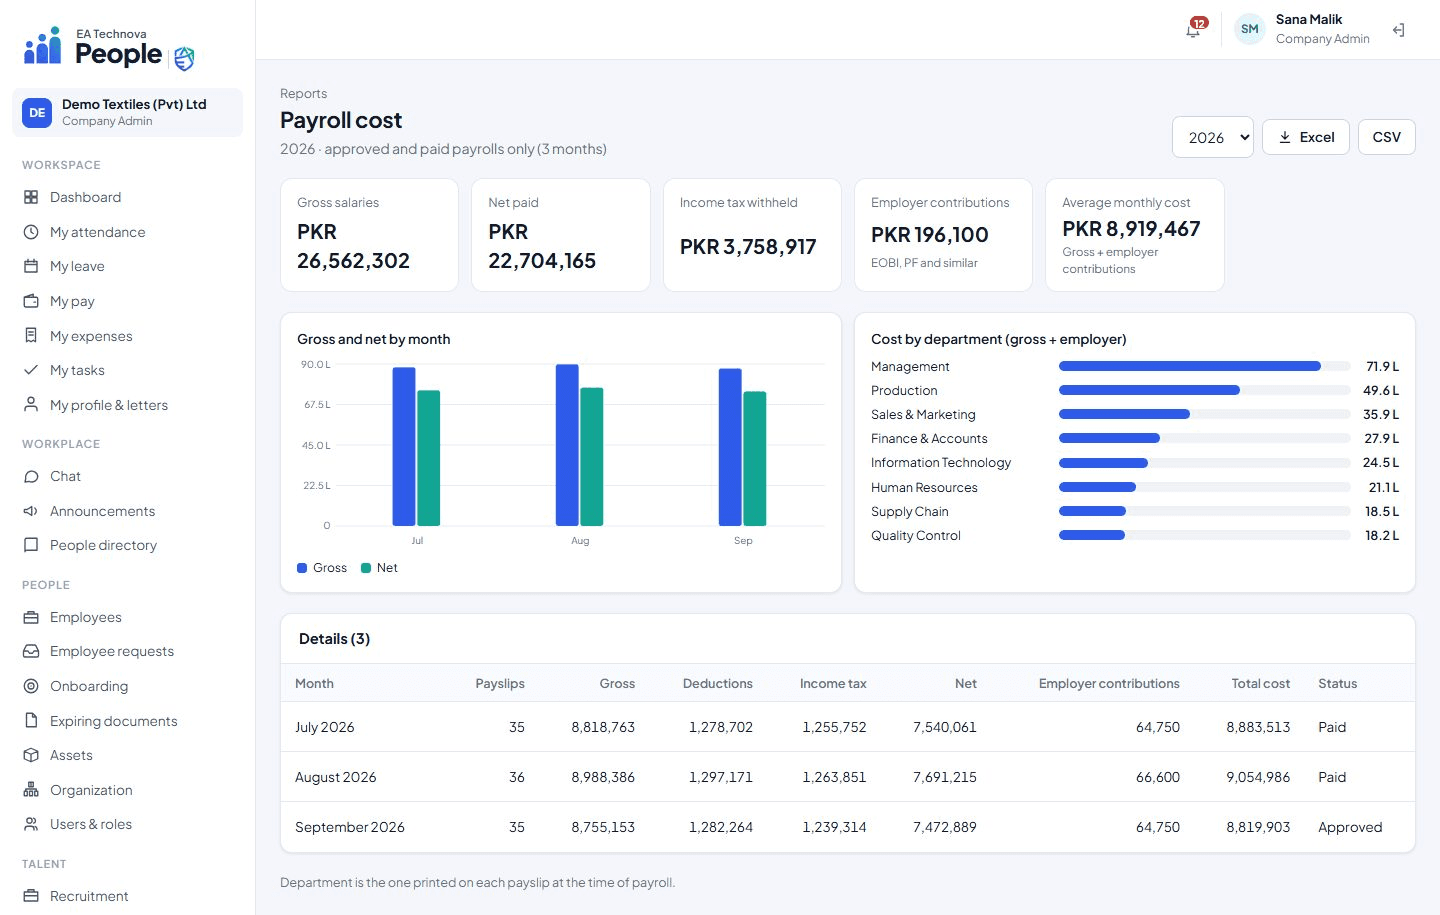Click the My profile person icon

(x=31, y=405)
